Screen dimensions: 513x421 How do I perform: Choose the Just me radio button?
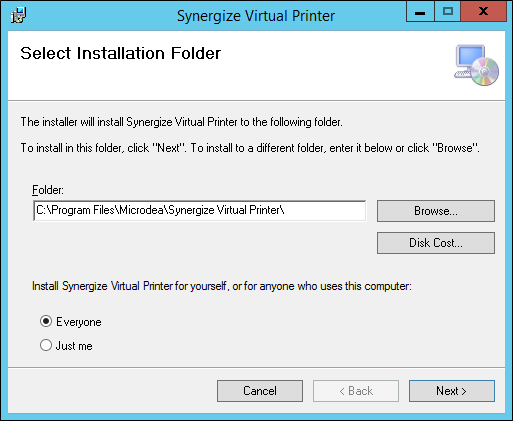pos(46,345)
